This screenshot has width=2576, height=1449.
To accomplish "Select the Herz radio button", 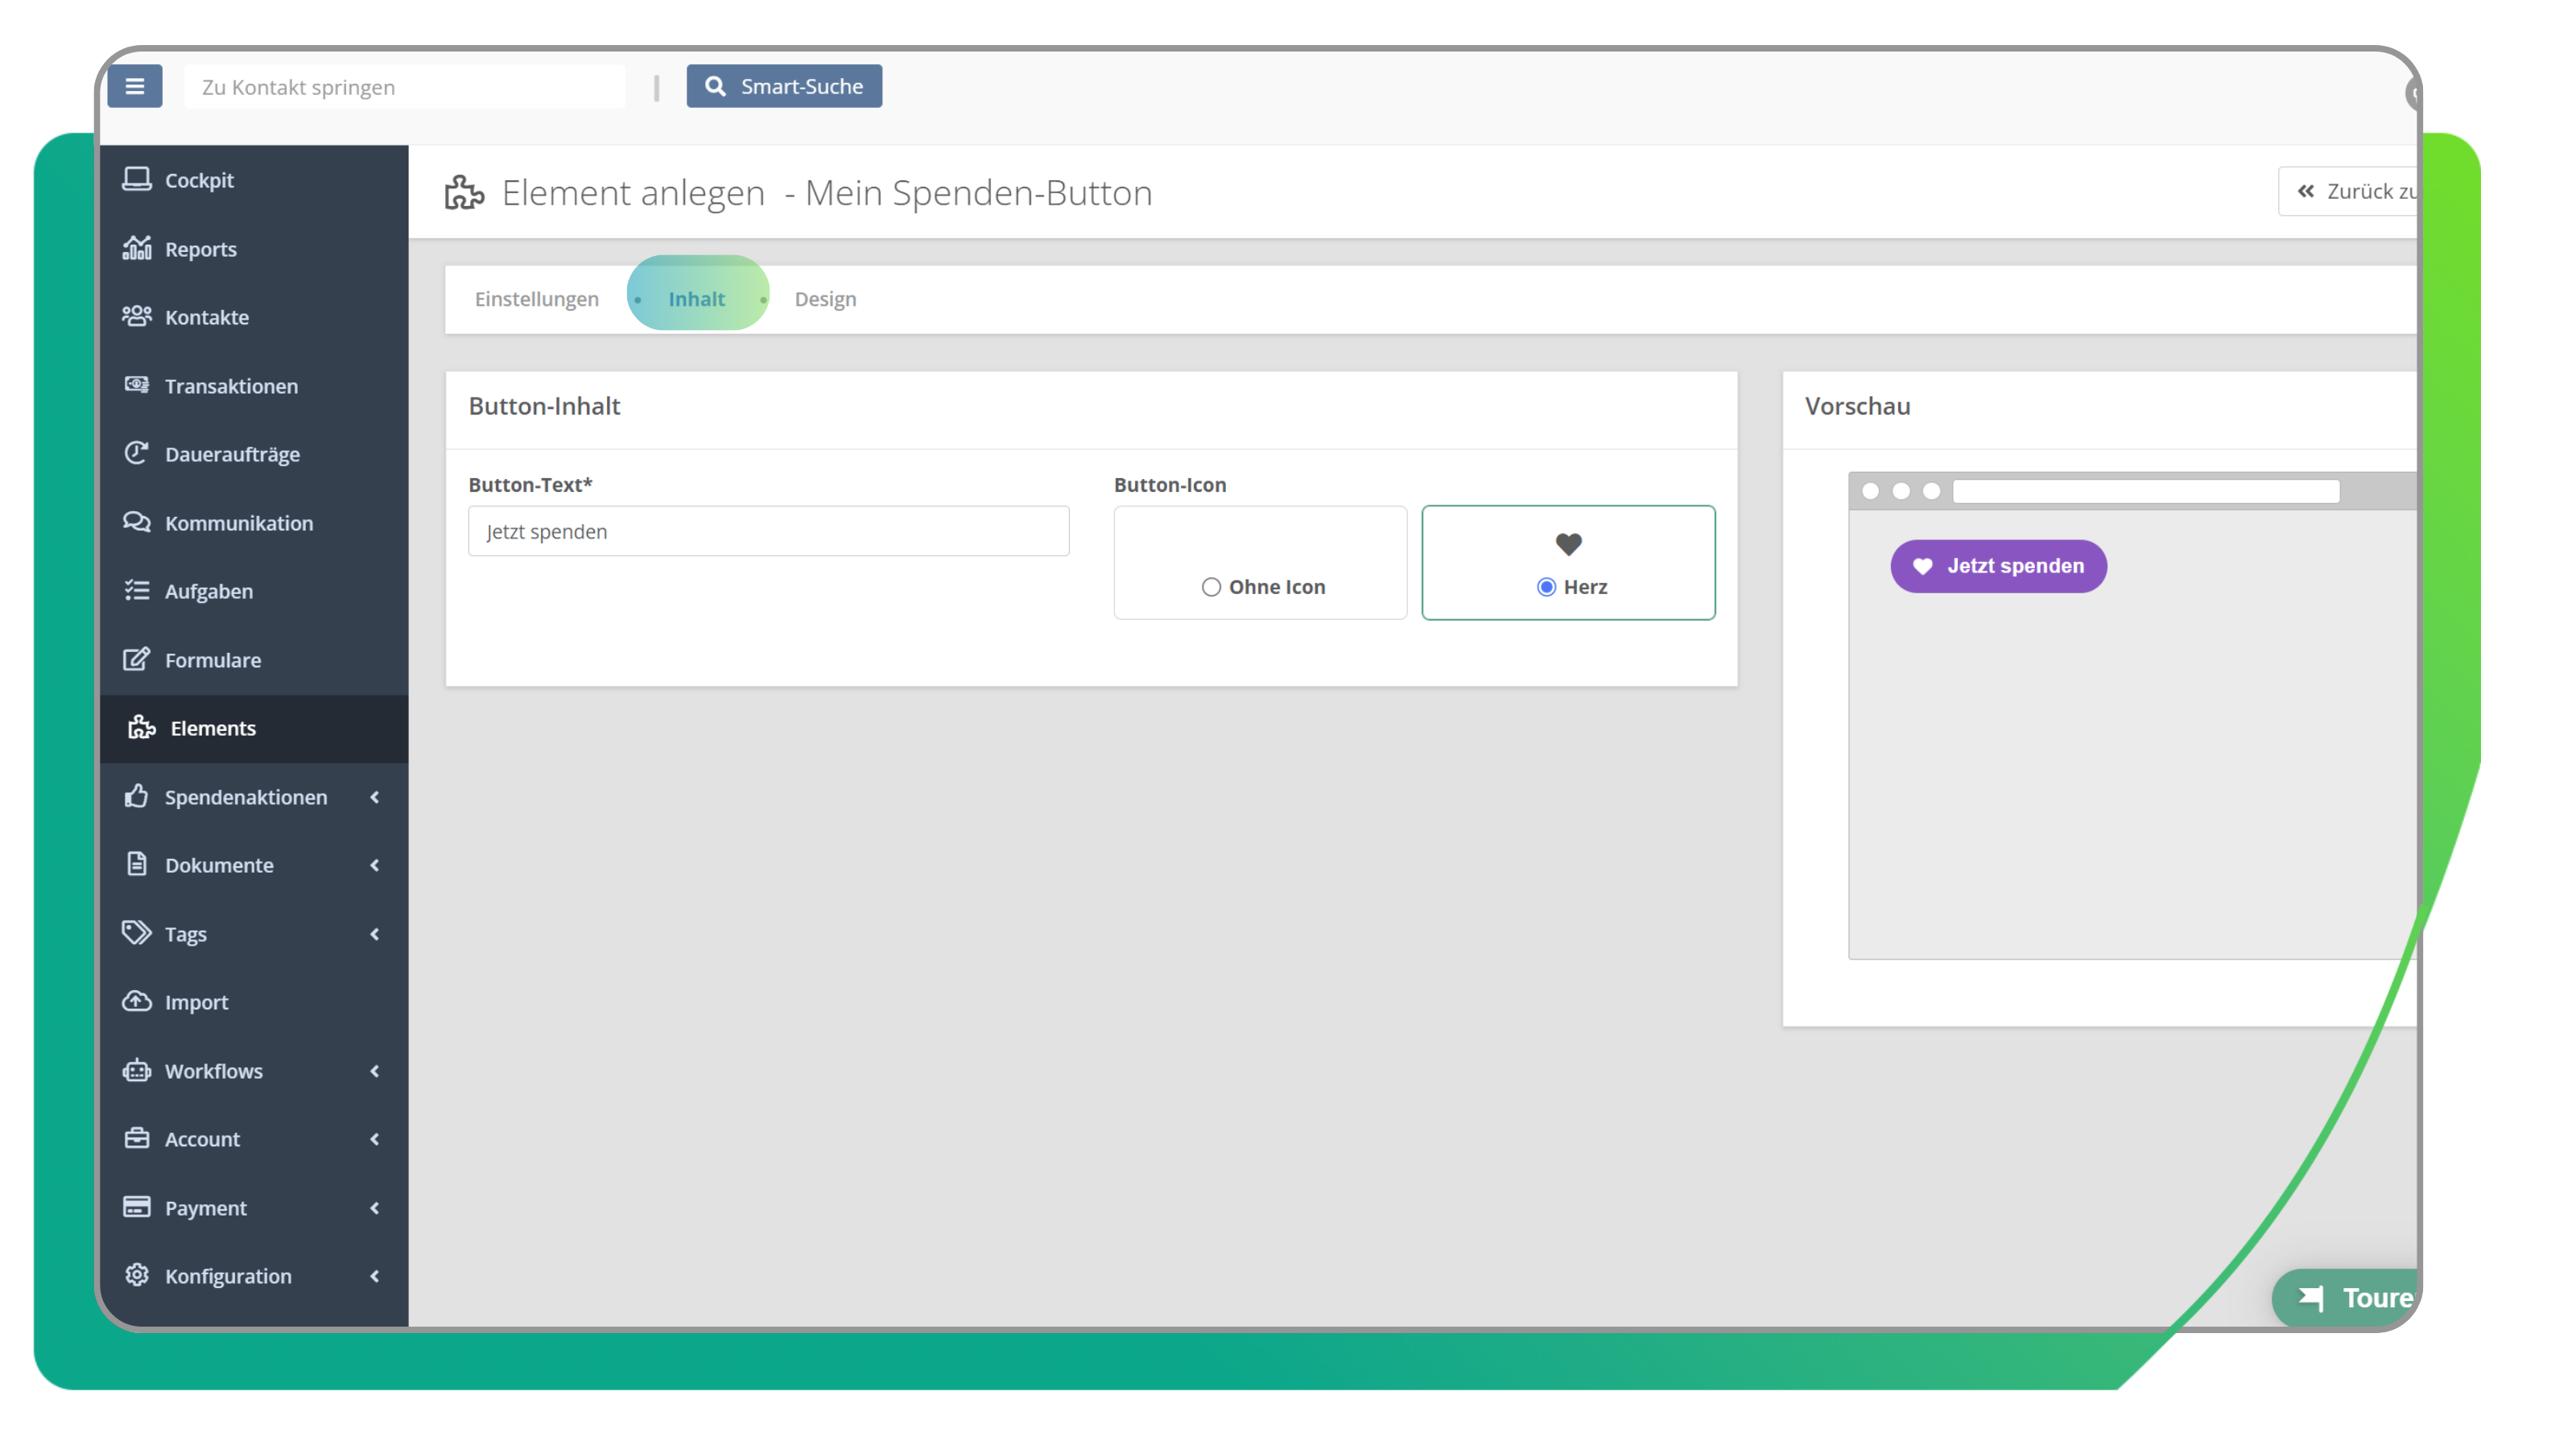I will (x=1546, y=587).
